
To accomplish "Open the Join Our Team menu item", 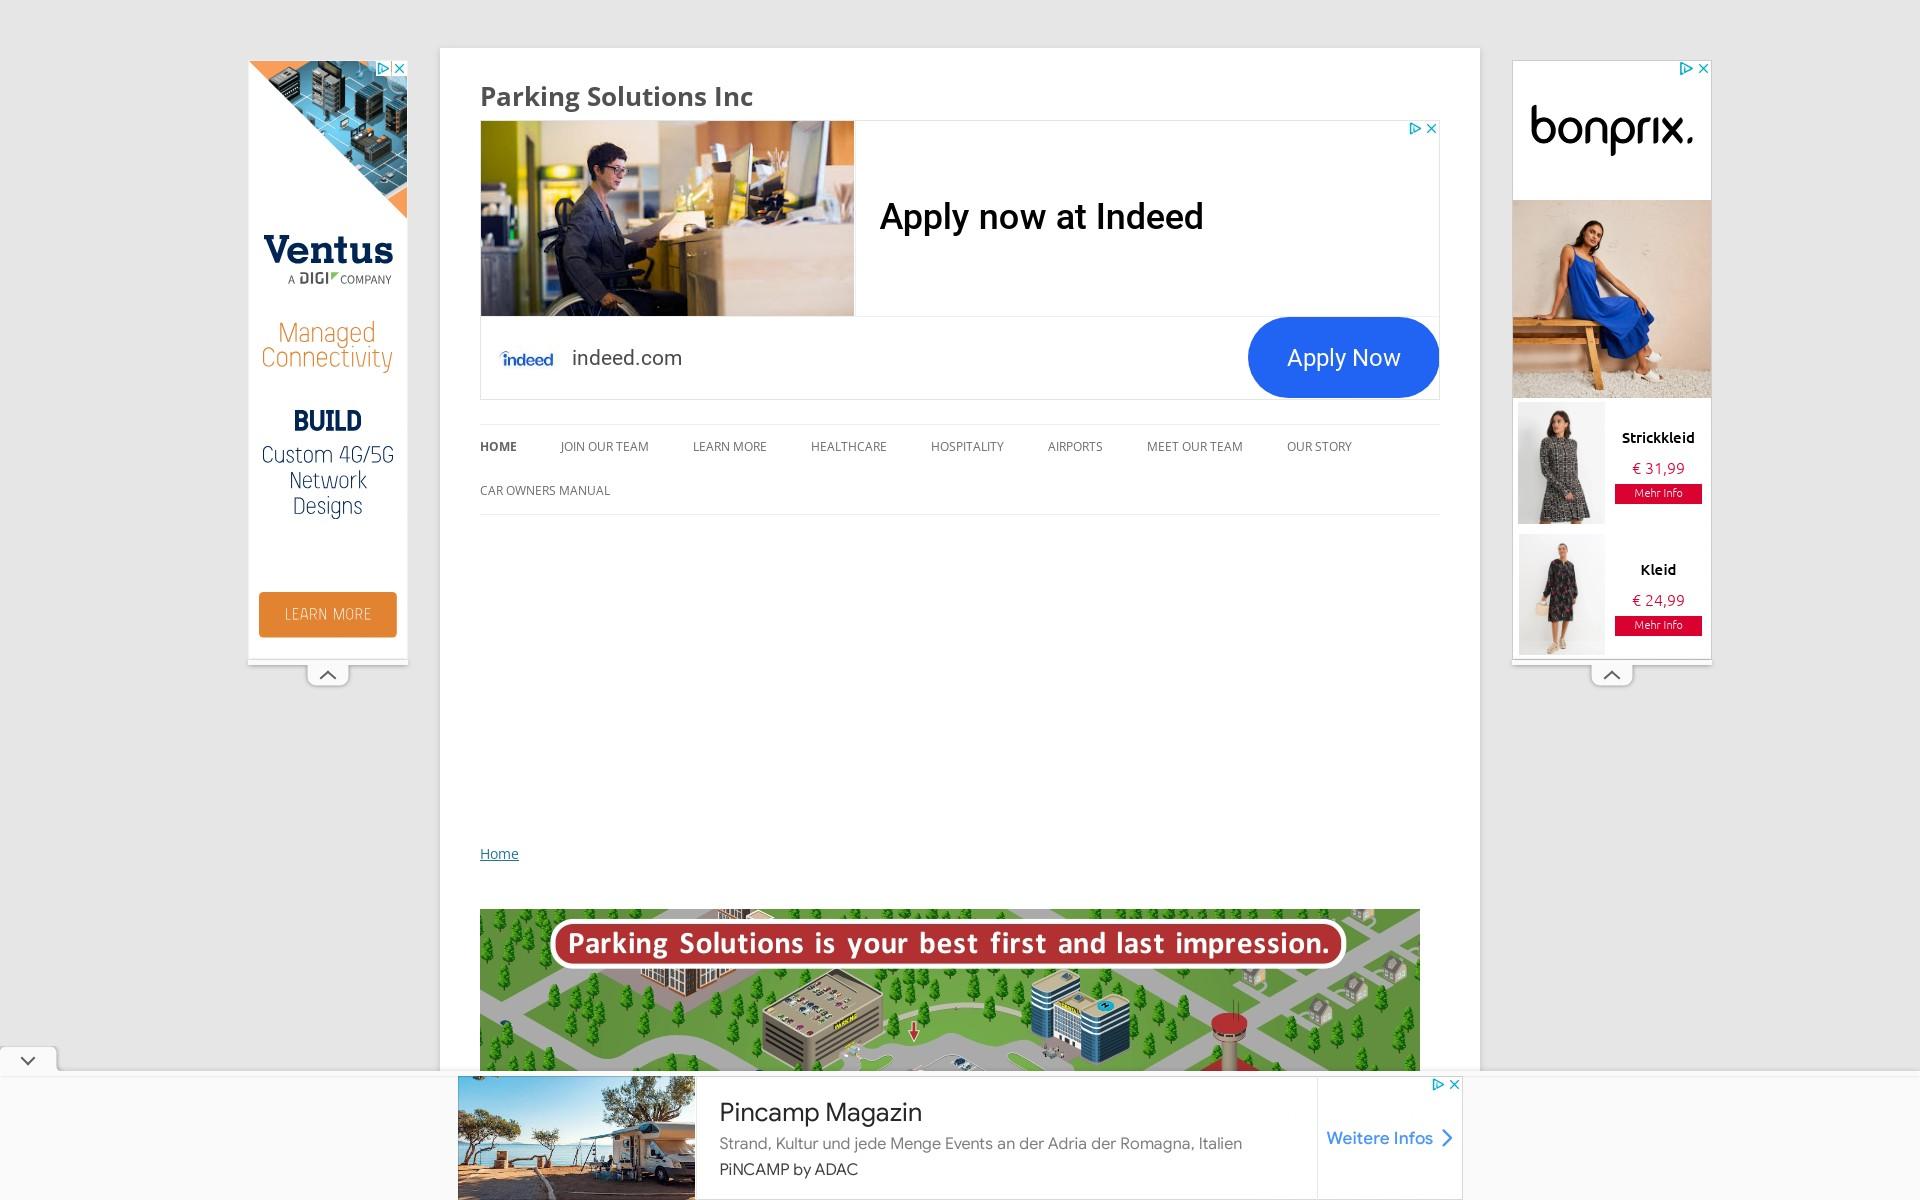I will (x=604, y=447).
